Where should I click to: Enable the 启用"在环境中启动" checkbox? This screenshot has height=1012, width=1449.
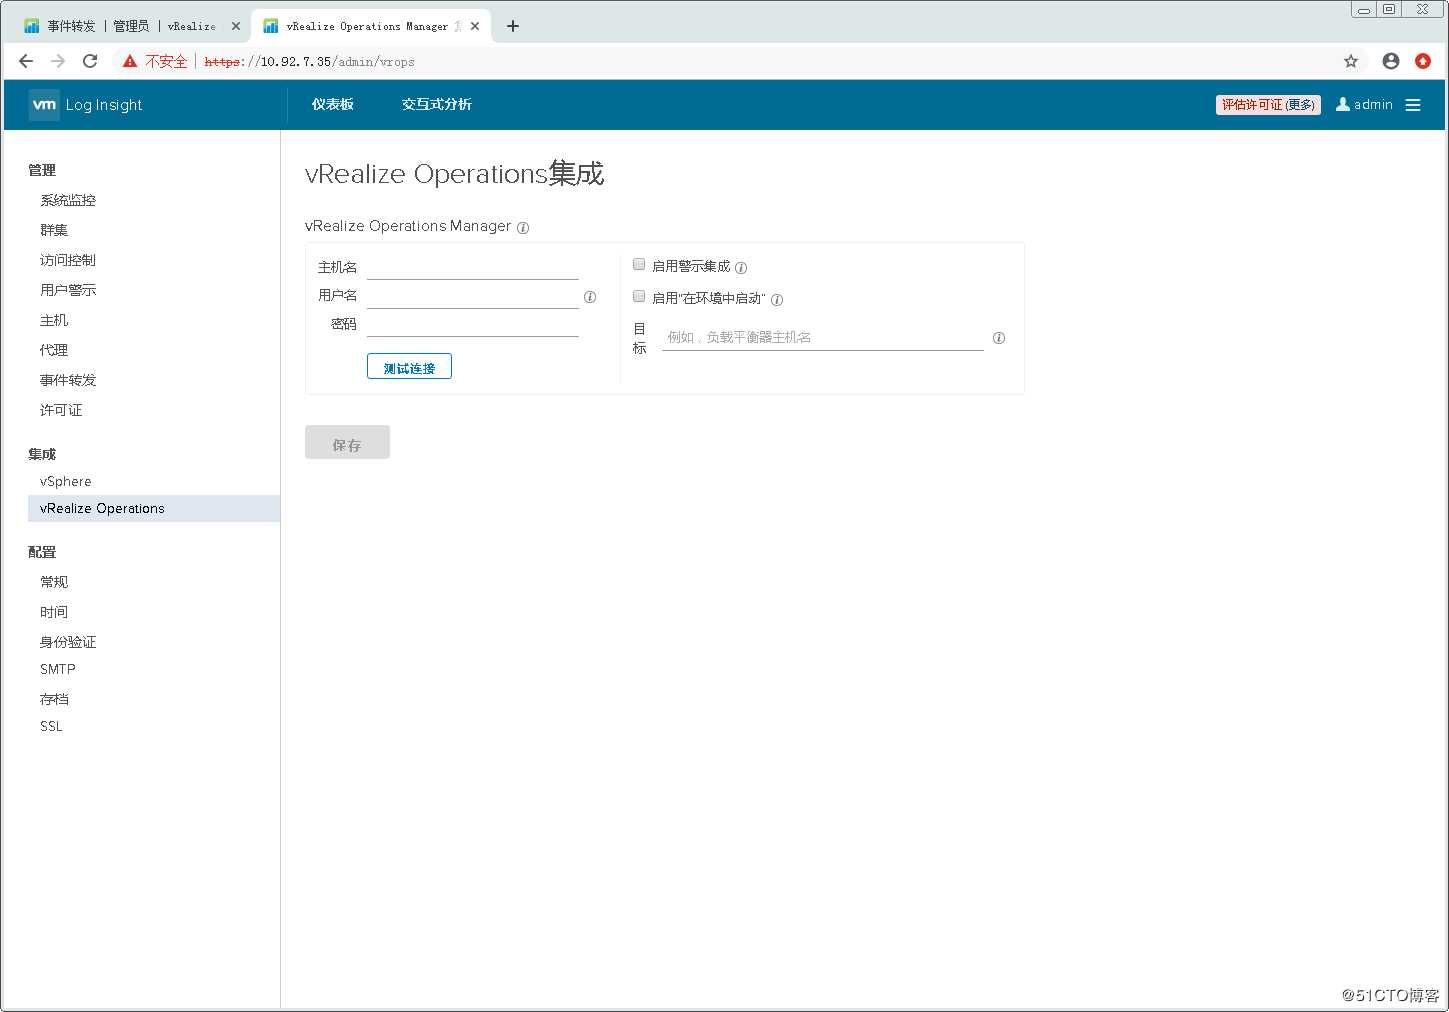(639, 297)
